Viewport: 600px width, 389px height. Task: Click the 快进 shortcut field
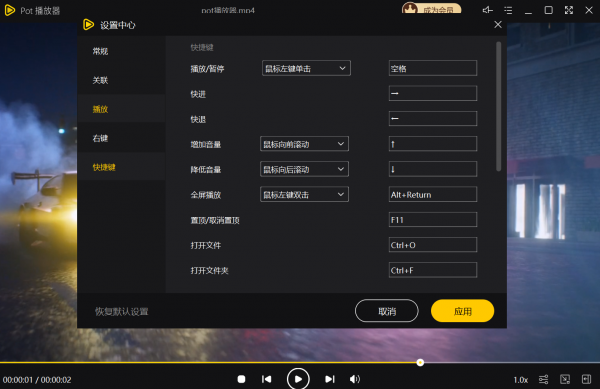pyautogui.click(x=433, y=93)
